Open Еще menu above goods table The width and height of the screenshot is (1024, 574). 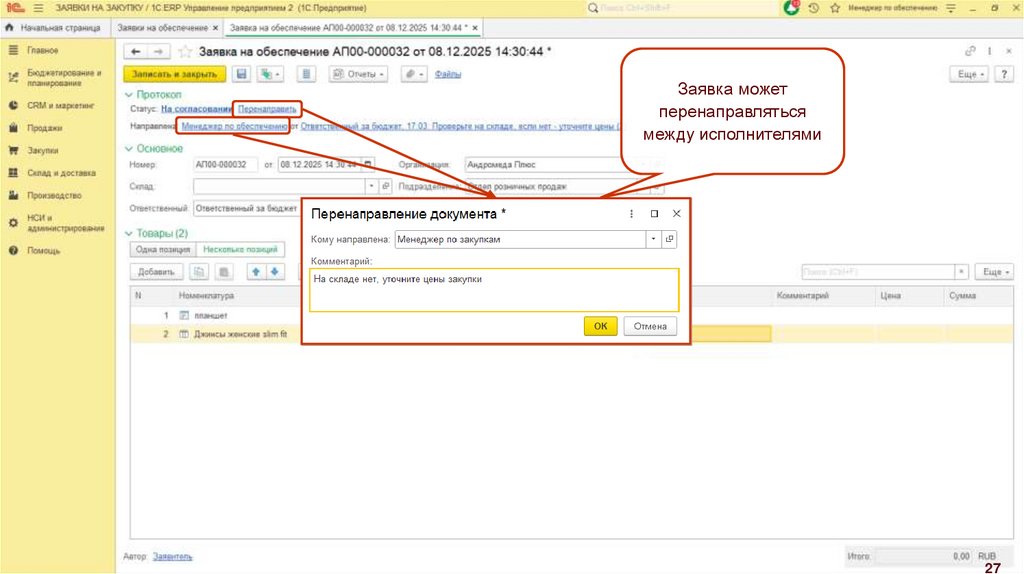tap(994, 272)
